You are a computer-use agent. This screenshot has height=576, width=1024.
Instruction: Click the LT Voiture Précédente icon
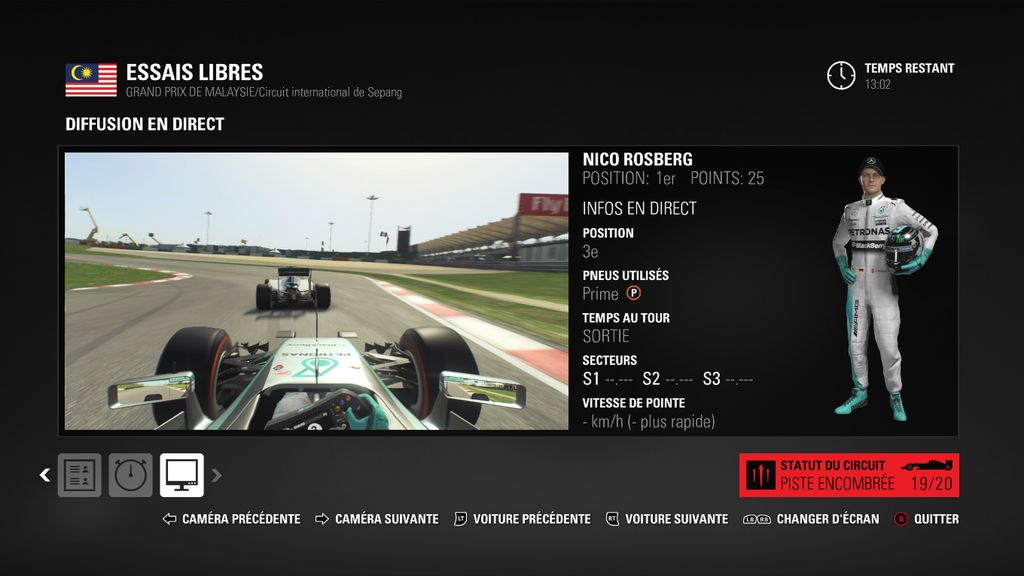(x=460, y=519)
